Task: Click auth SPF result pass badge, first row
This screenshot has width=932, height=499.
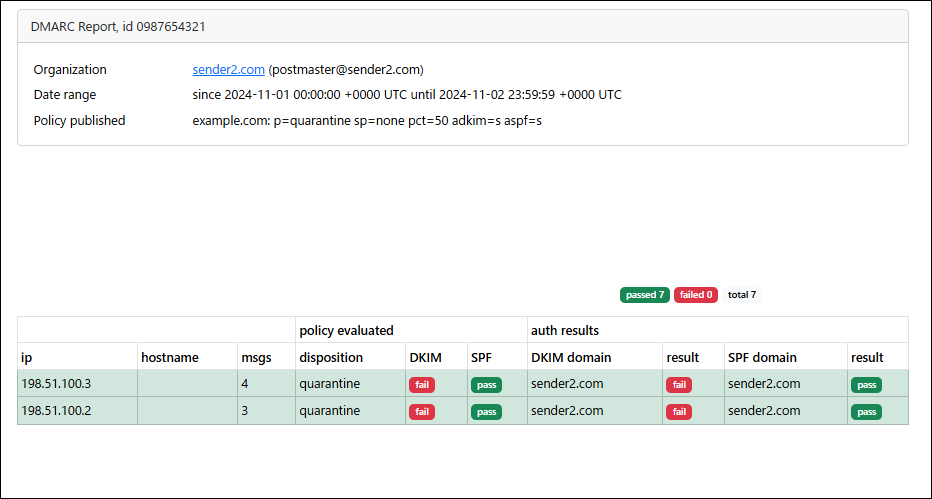Action: coord(866,385)
